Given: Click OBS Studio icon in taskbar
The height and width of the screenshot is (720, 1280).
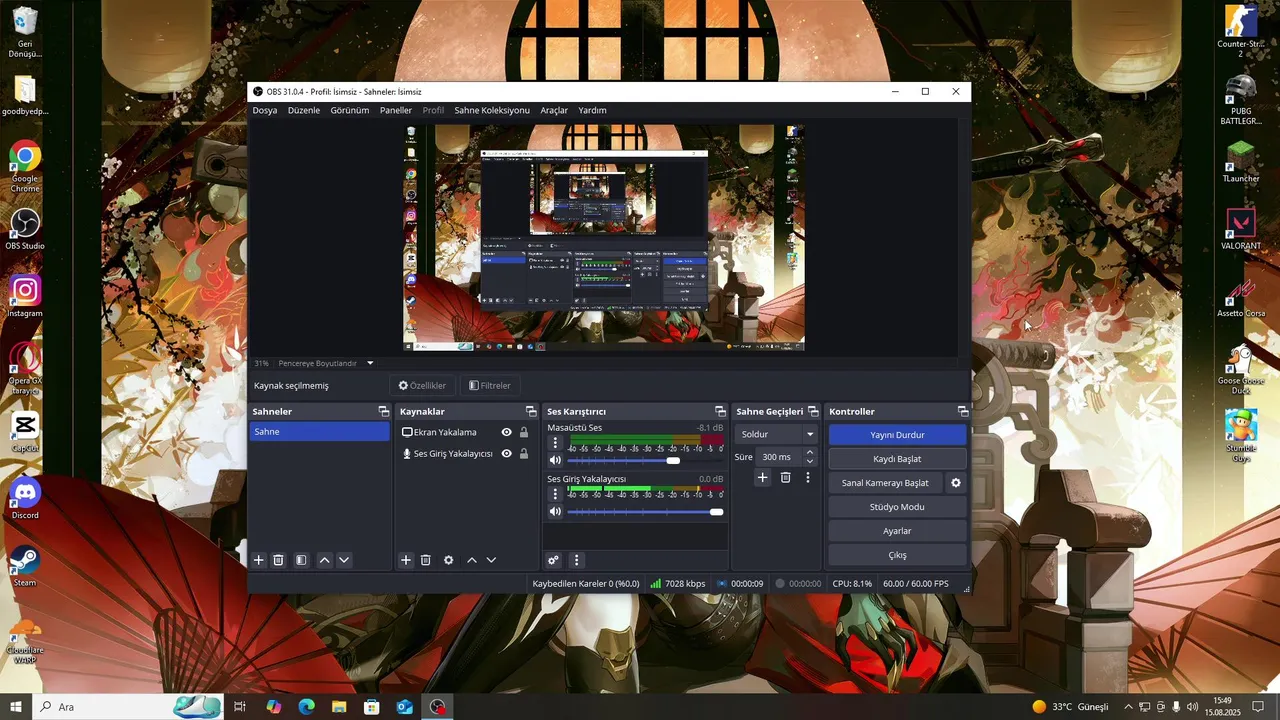Looking at the screenshot, I should (437, 707).
